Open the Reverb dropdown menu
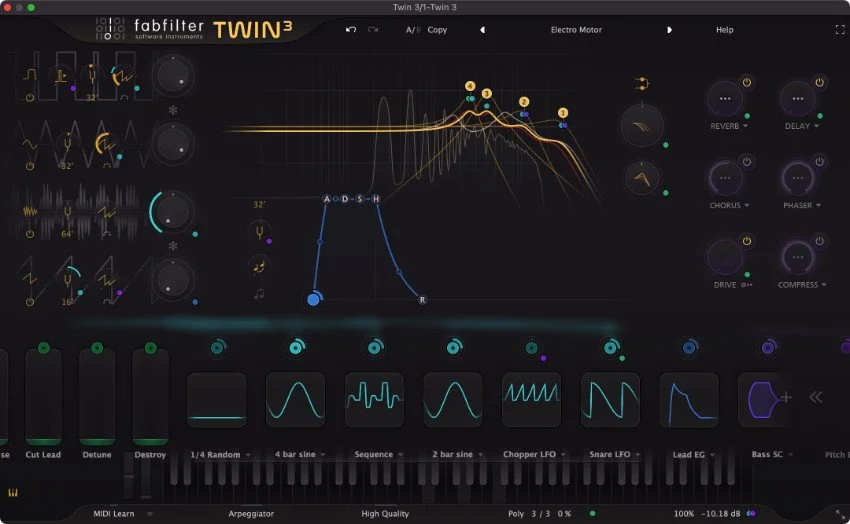The height and width of the screenshot is (524, 850). (x=745, y=126)
